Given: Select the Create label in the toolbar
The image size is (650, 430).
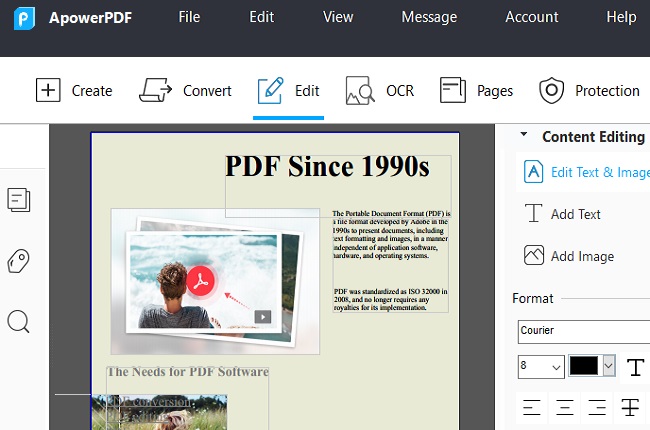Looking at the screenshot, I should [92, 91].
